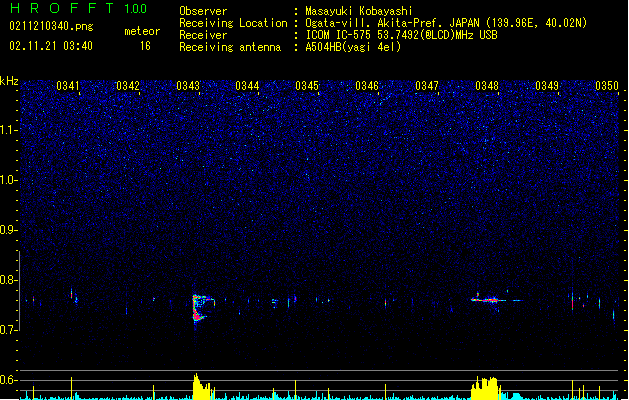Viewport: 629px width, 400px height.
Task: Click the 0345 time marker
Action: click(307, 86)
